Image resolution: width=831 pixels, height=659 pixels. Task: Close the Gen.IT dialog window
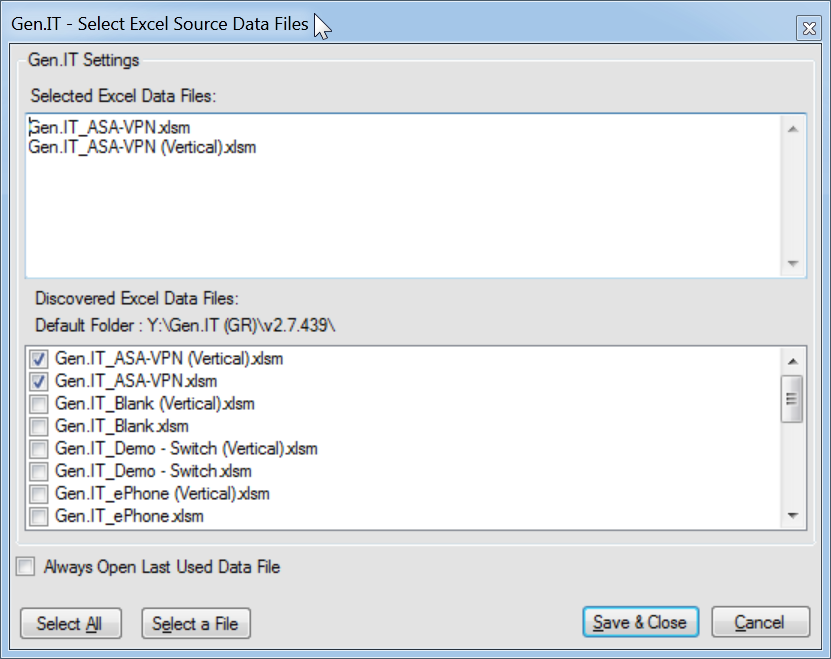click(x=808, y=29)
